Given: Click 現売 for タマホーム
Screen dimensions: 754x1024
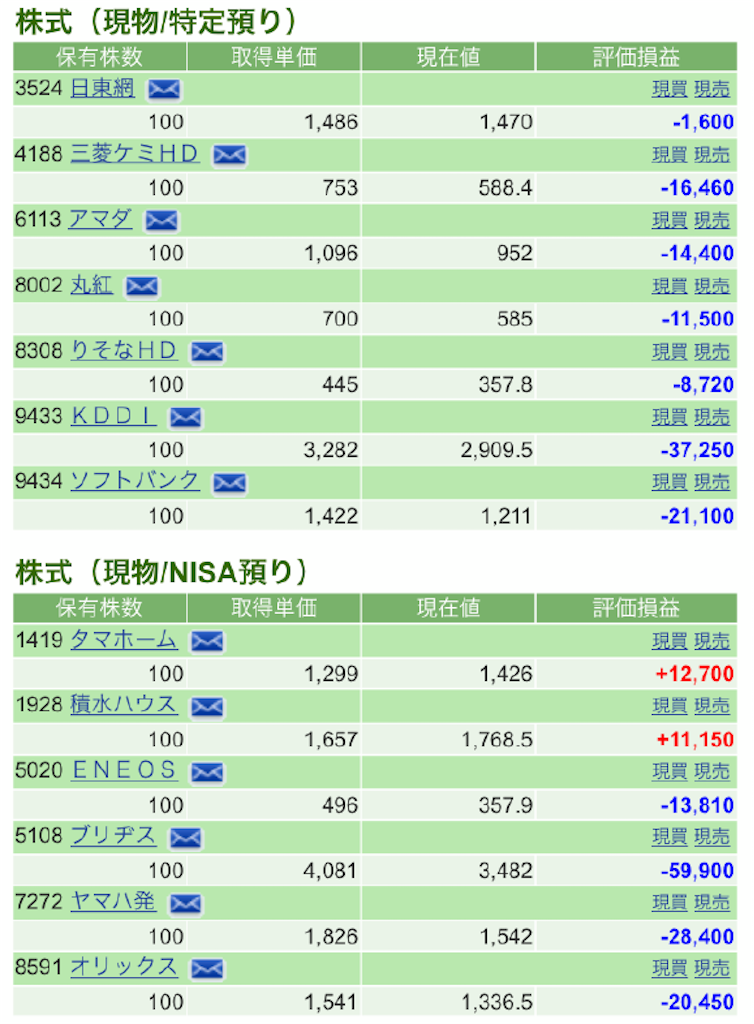Looking at the screenshot, I should click(712, 641).
